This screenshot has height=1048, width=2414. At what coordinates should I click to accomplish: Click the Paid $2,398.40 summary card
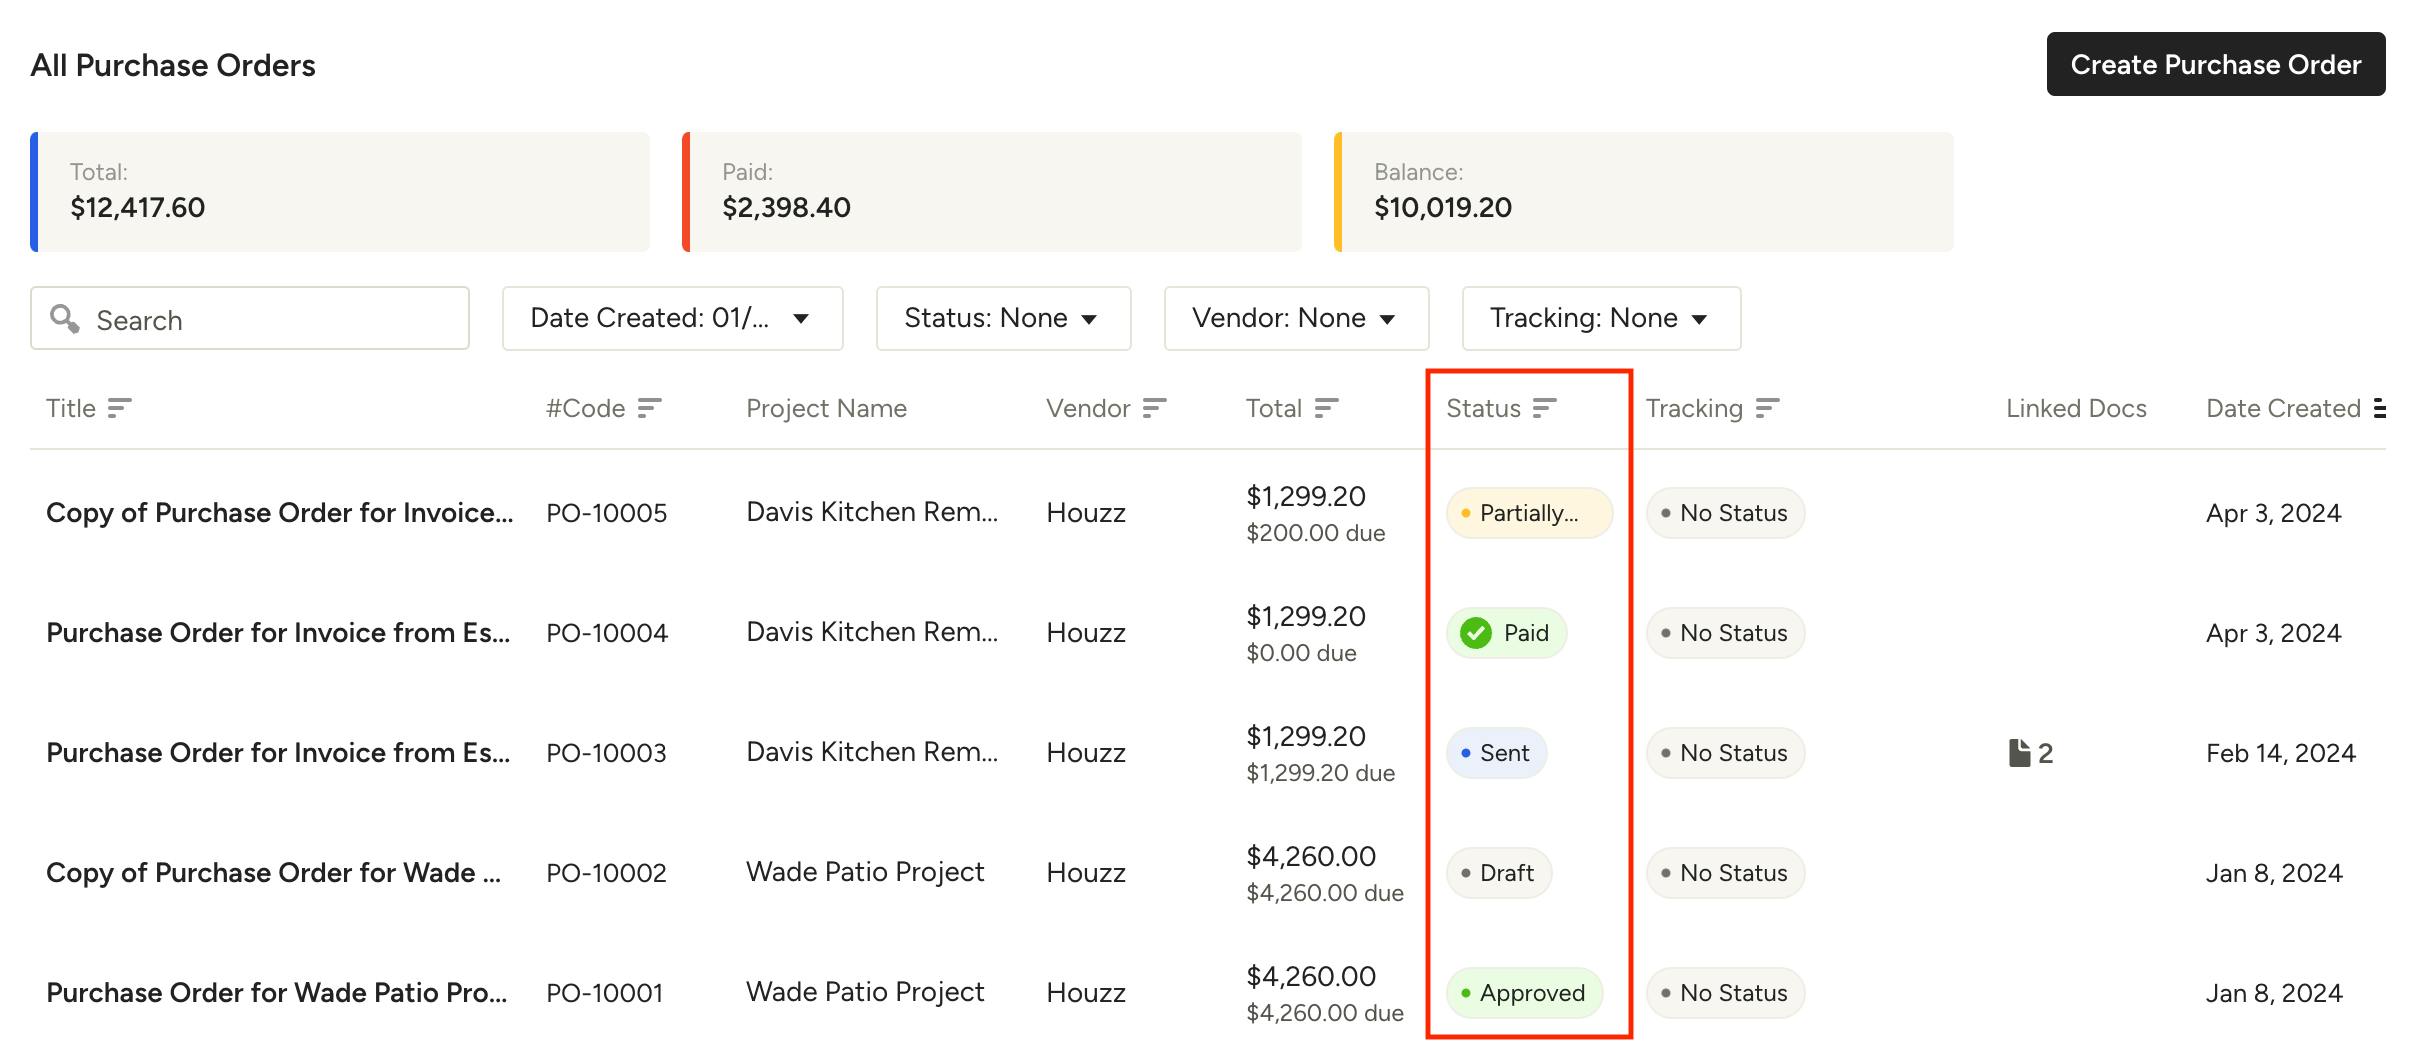coord(992,192)
